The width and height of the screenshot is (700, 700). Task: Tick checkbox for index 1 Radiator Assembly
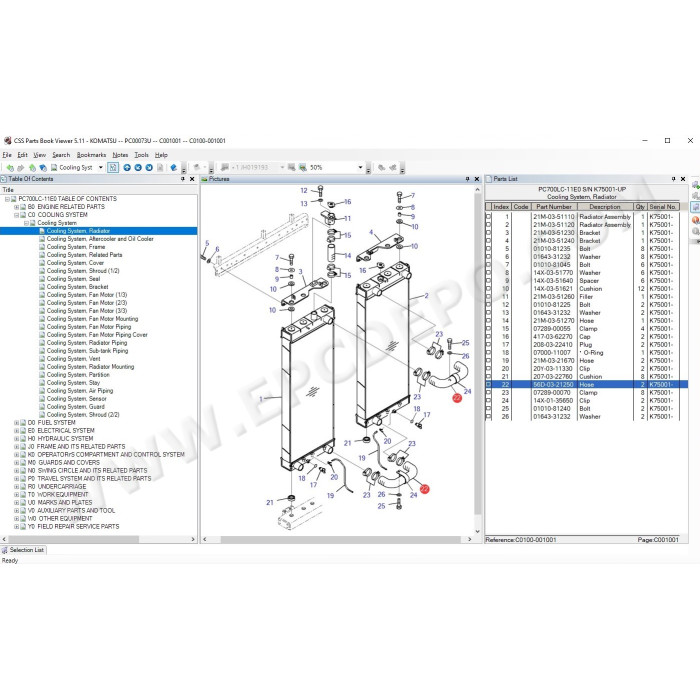tap(488, 217)
